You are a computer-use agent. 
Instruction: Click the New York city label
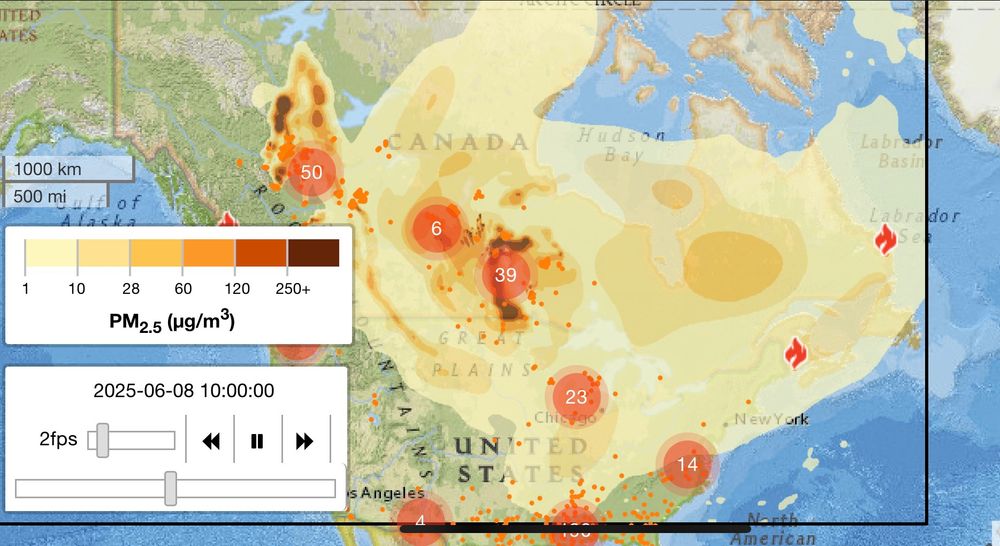tap(772, 419)
